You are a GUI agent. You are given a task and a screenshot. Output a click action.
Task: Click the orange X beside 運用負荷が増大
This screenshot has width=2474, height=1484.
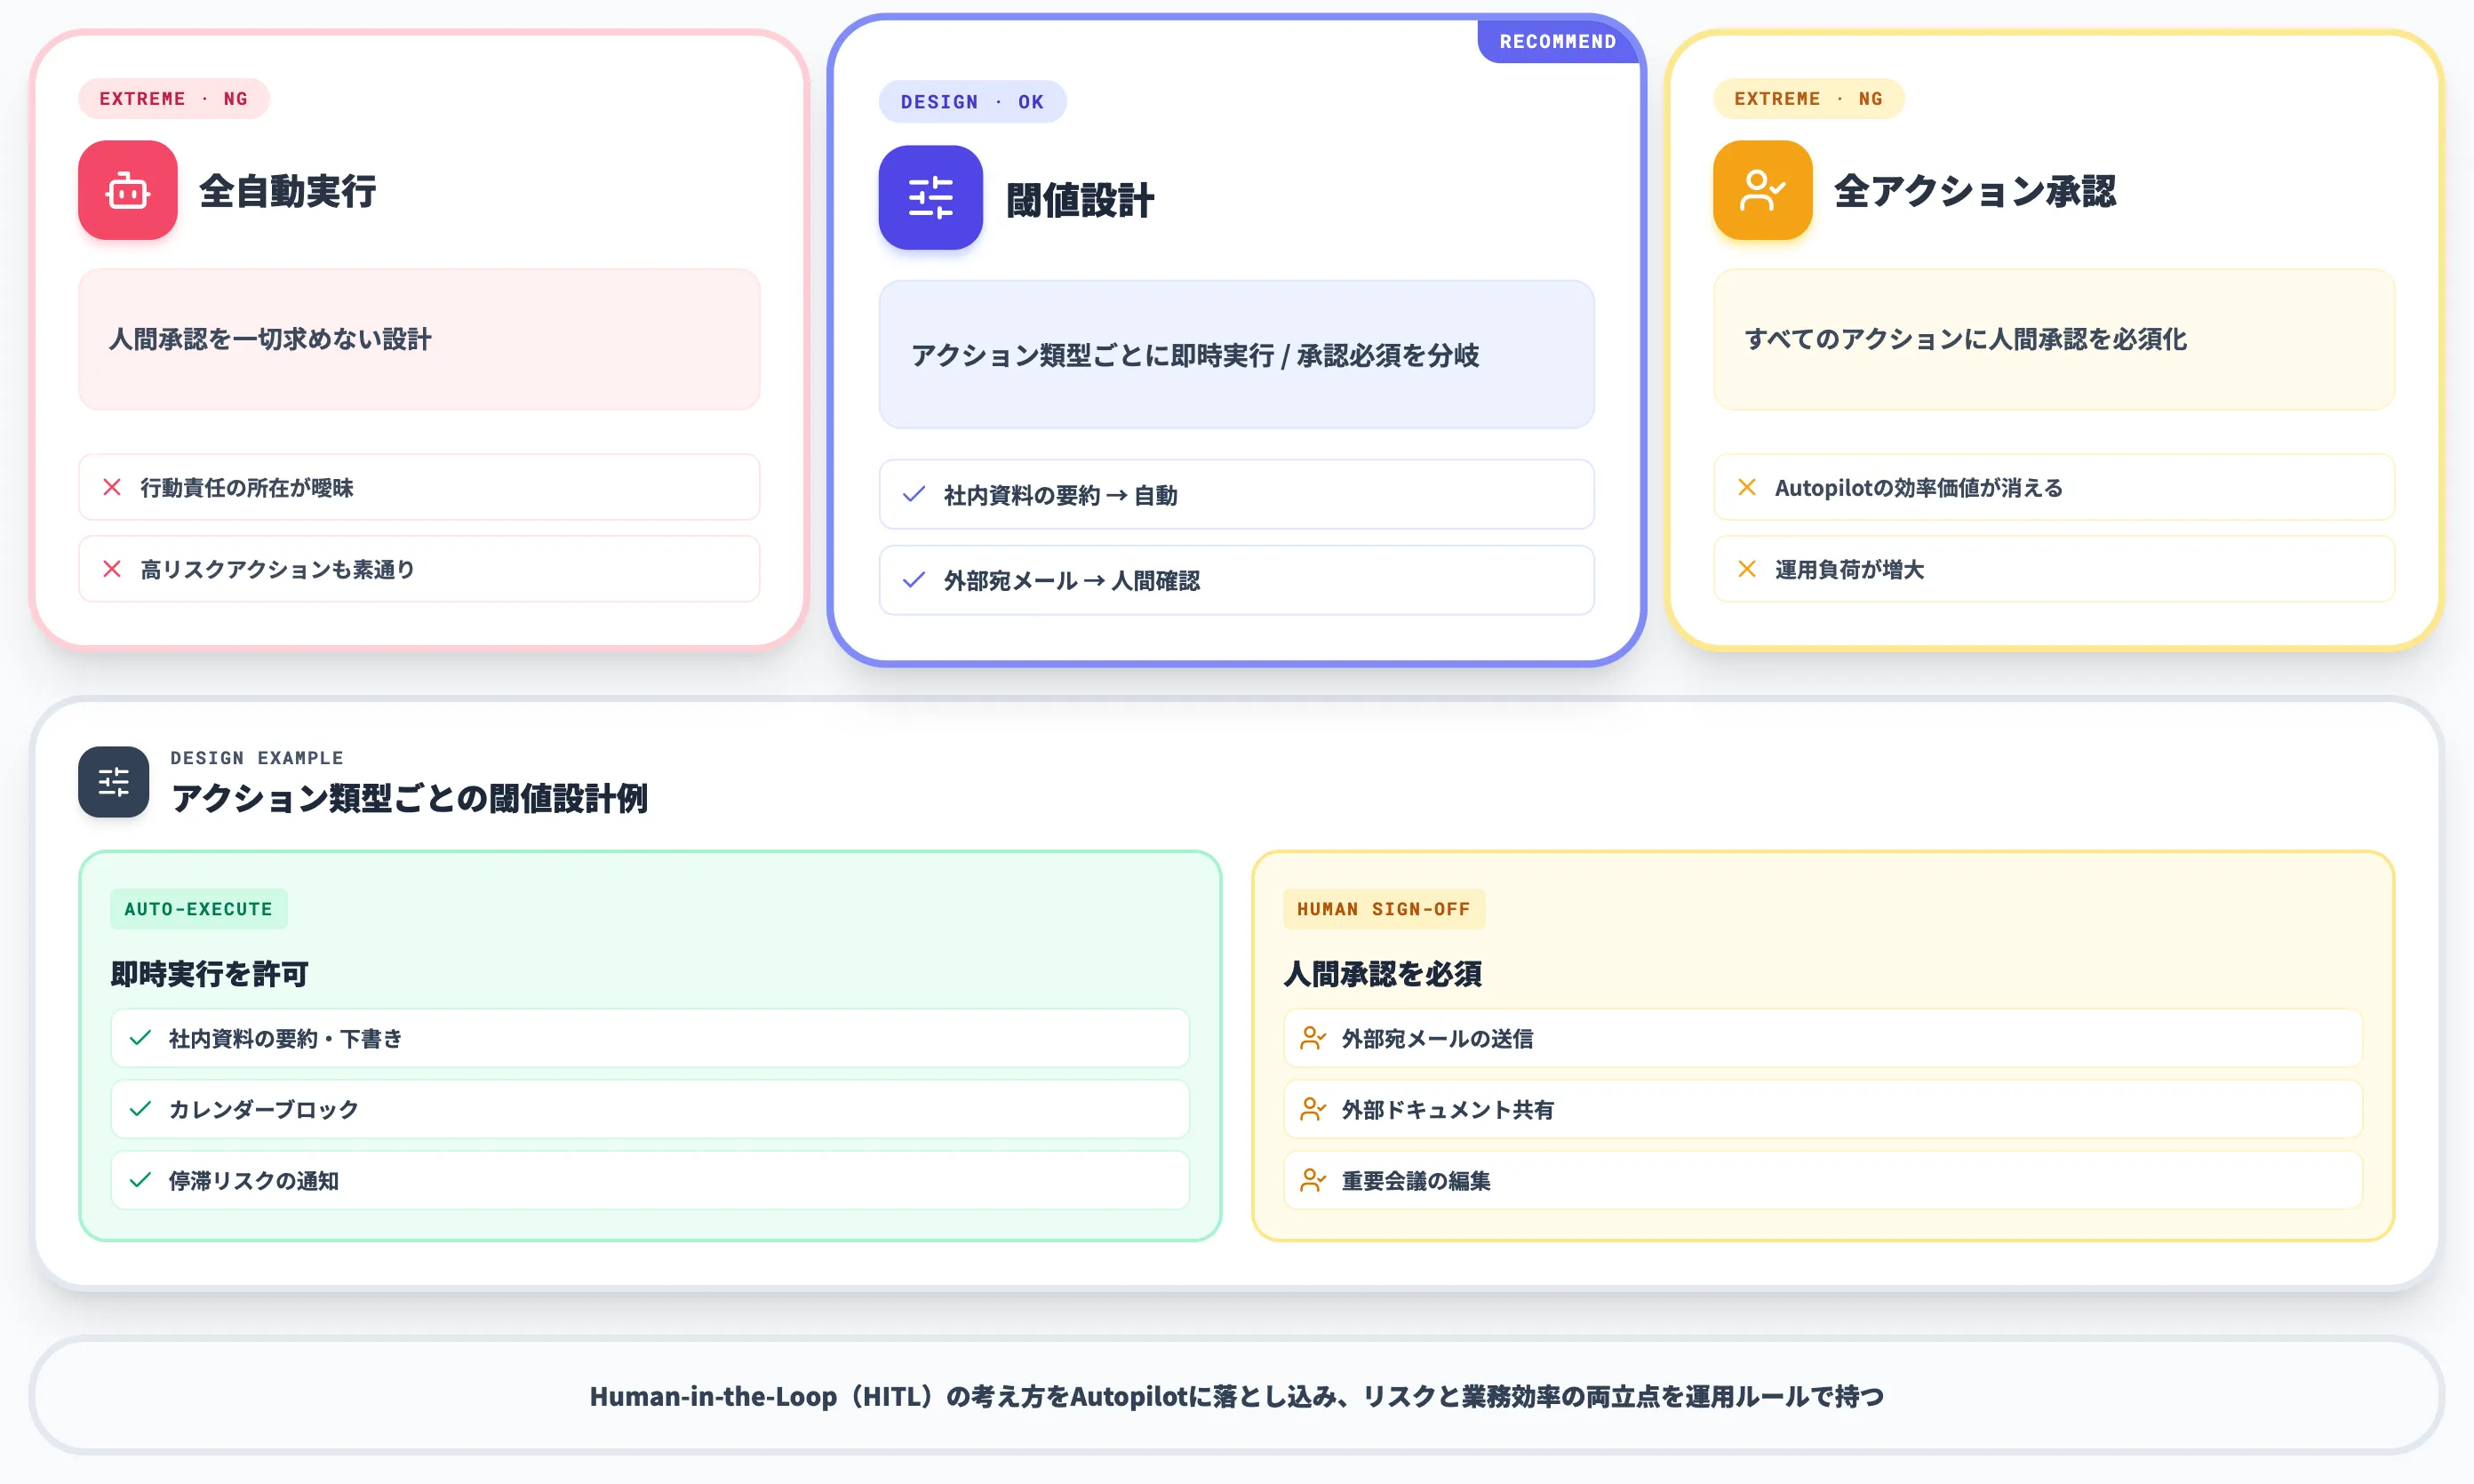point(1747,569)
